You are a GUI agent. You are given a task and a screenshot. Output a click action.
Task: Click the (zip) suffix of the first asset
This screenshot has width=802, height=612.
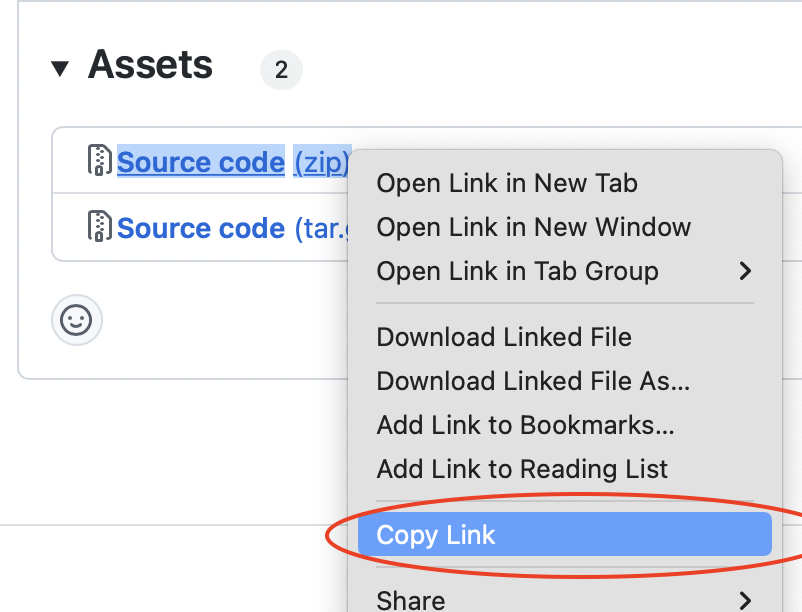point(320,162)
